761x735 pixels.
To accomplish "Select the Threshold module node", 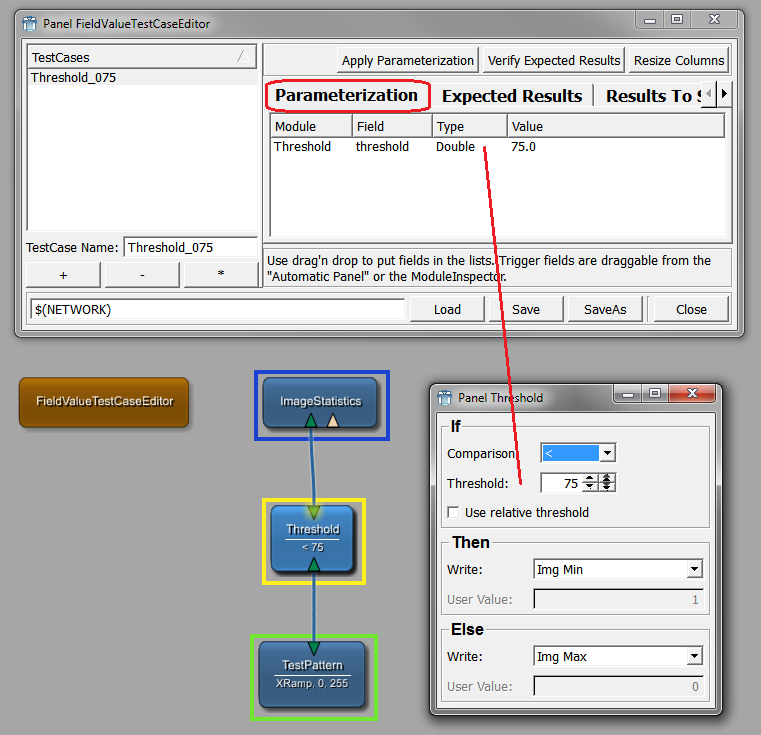I will click(313, 537).
